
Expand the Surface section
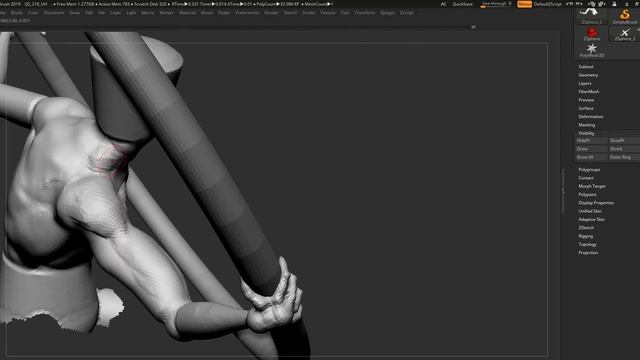pyautogui.click(x=586, y=108)
